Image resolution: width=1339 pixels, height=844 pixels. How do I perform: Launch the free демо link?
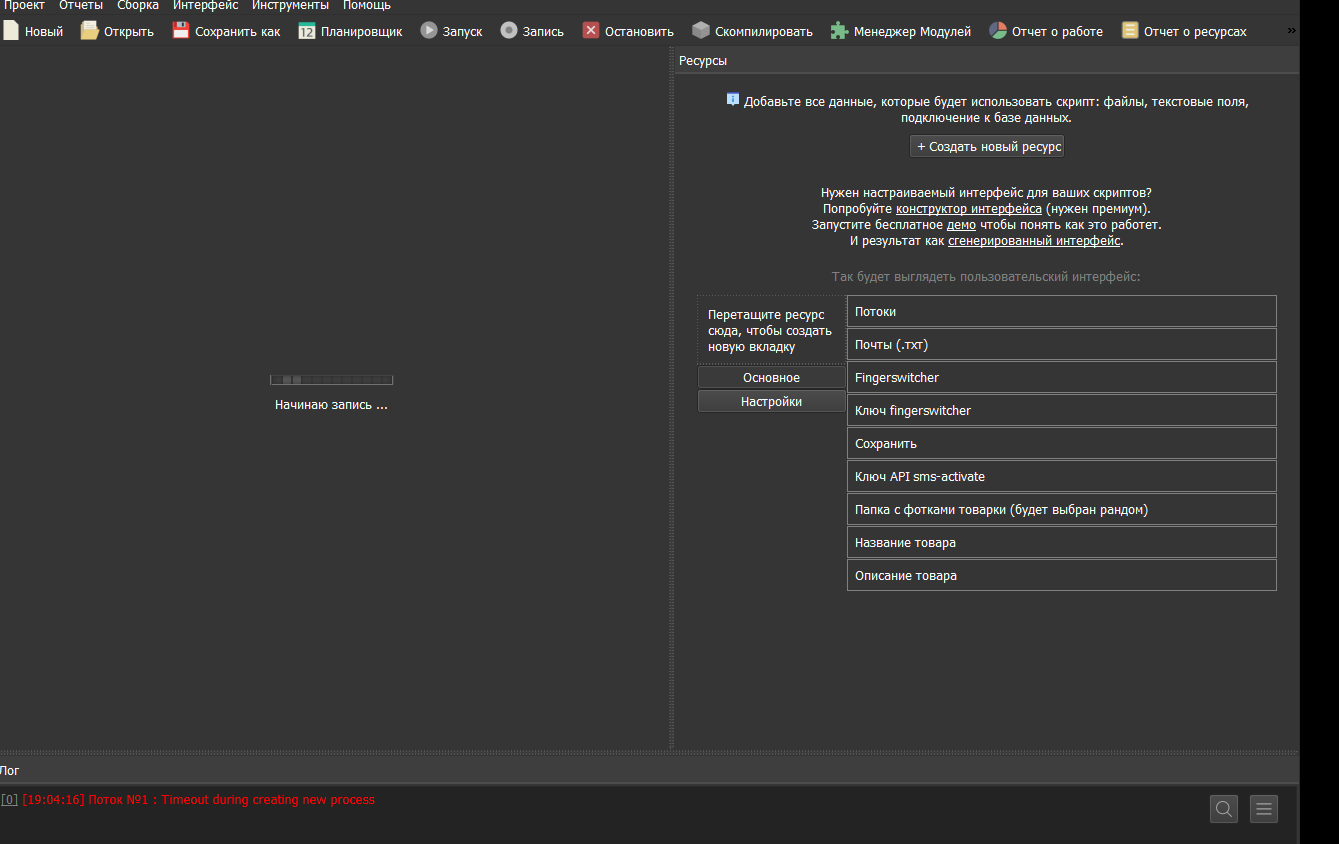[961, 224]
